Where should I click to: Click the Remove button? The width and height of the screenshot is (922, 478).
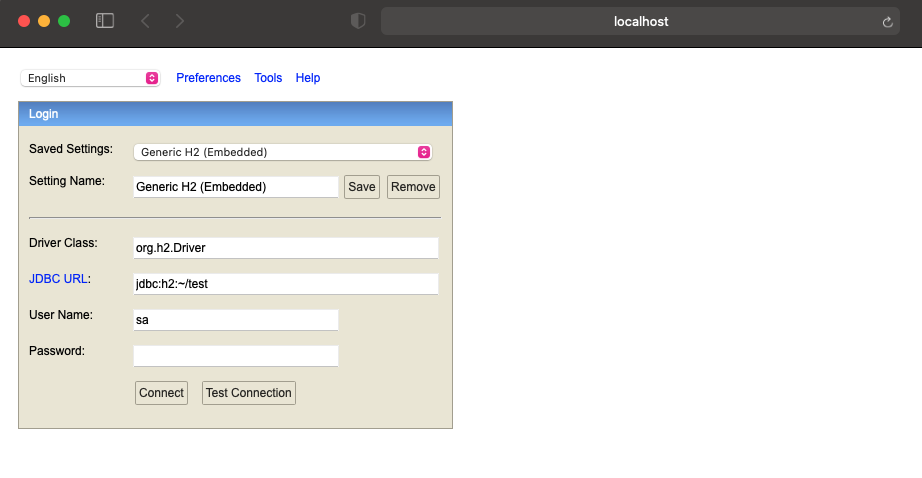[x=413, y=187]
